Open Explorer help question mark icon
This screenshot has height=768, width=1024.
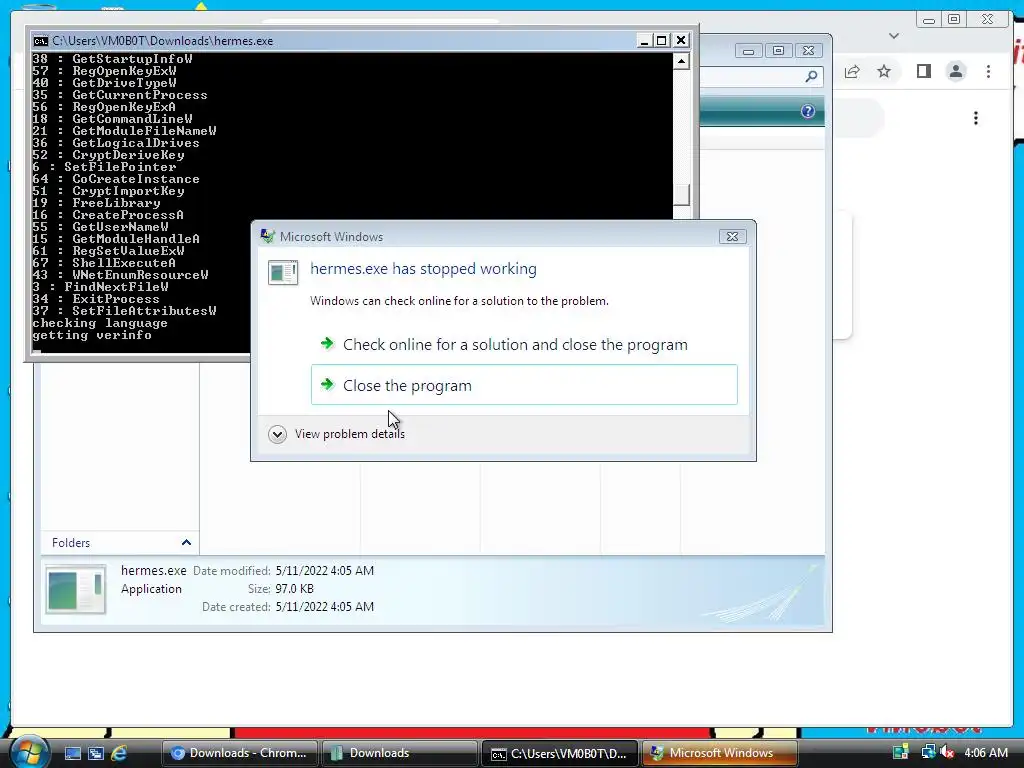coord(808,111)
